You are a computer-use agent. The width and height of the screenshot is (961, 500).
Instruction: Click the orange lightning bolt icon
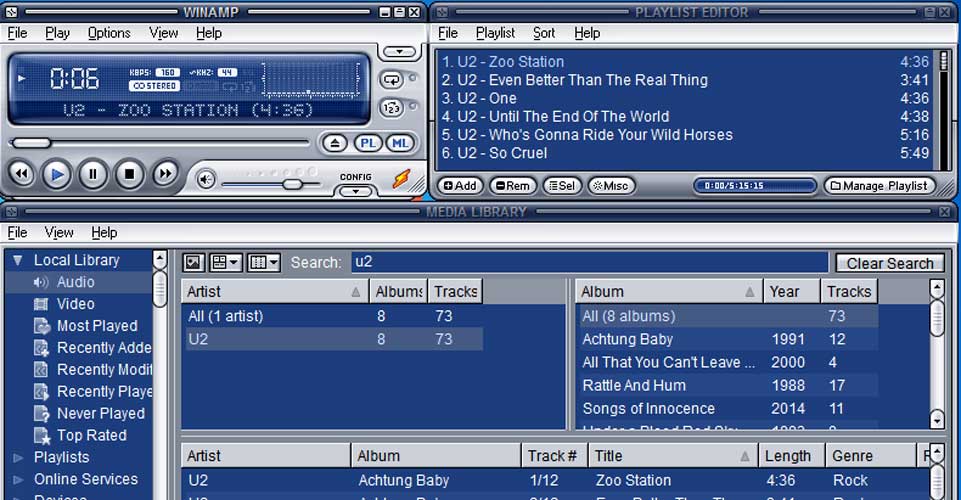point(401,178)
